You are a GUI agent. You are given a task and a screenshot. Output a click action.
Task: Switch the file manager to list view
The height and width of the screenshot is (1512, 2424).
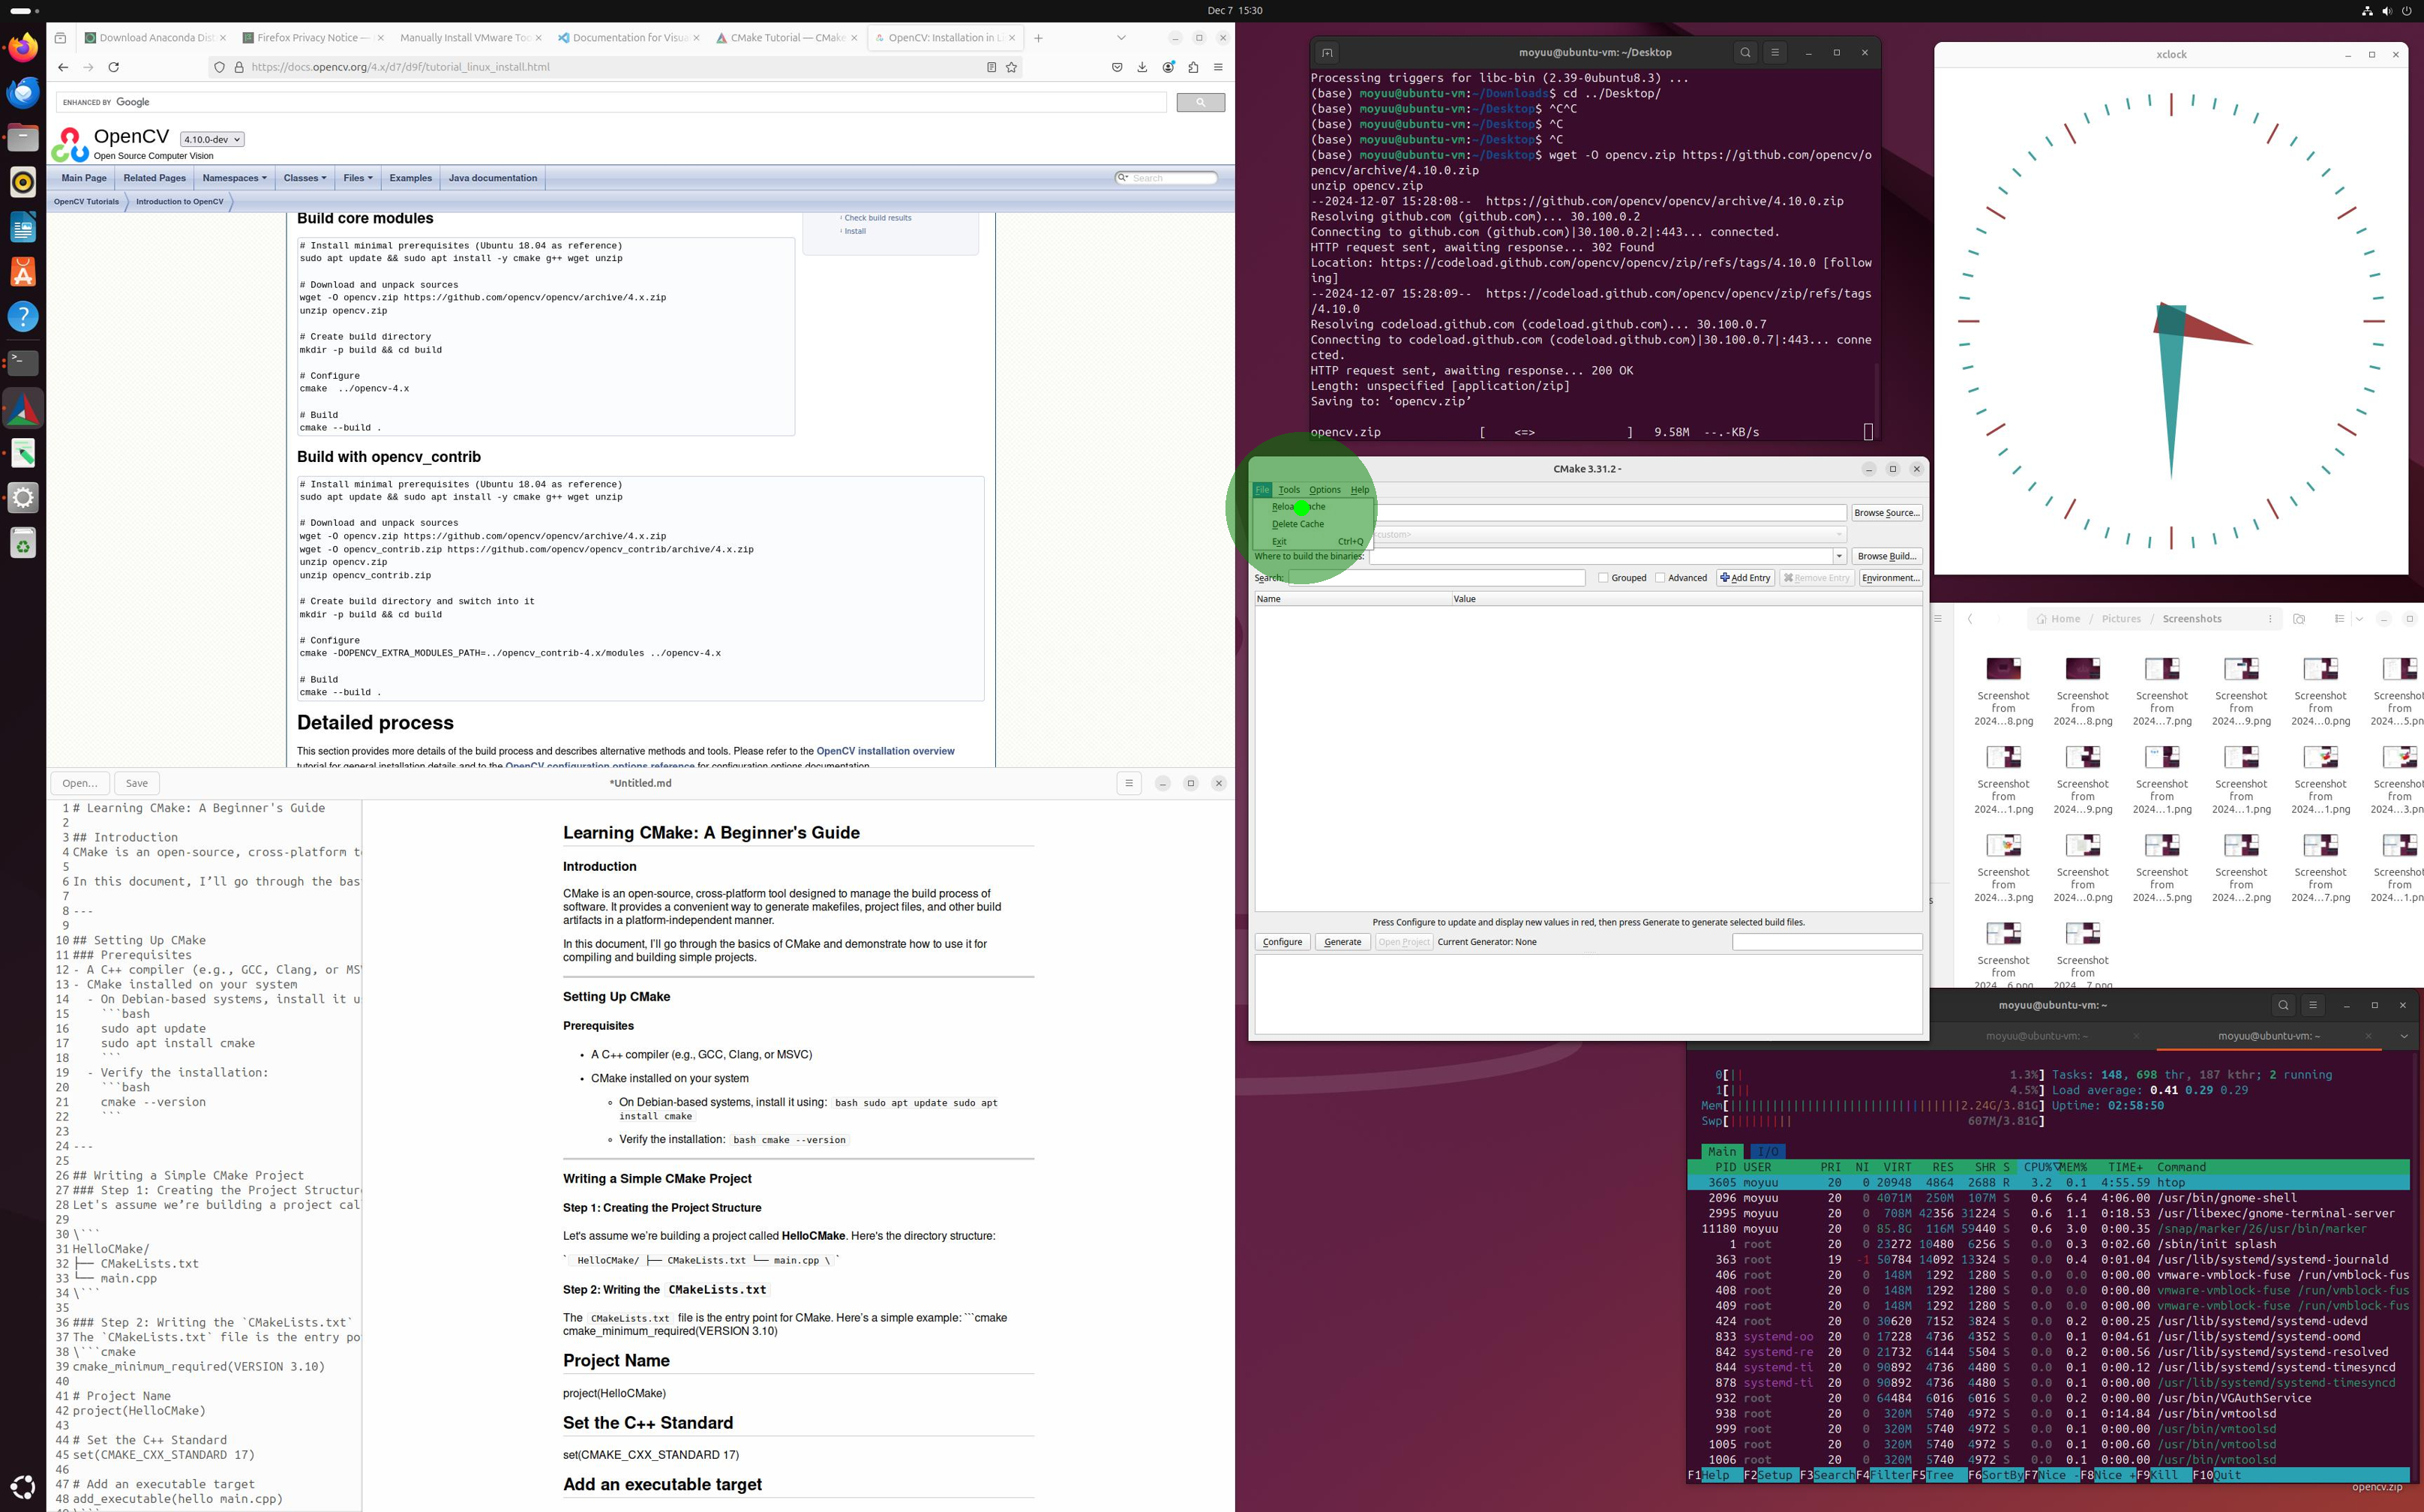(x=2339, y=619)
